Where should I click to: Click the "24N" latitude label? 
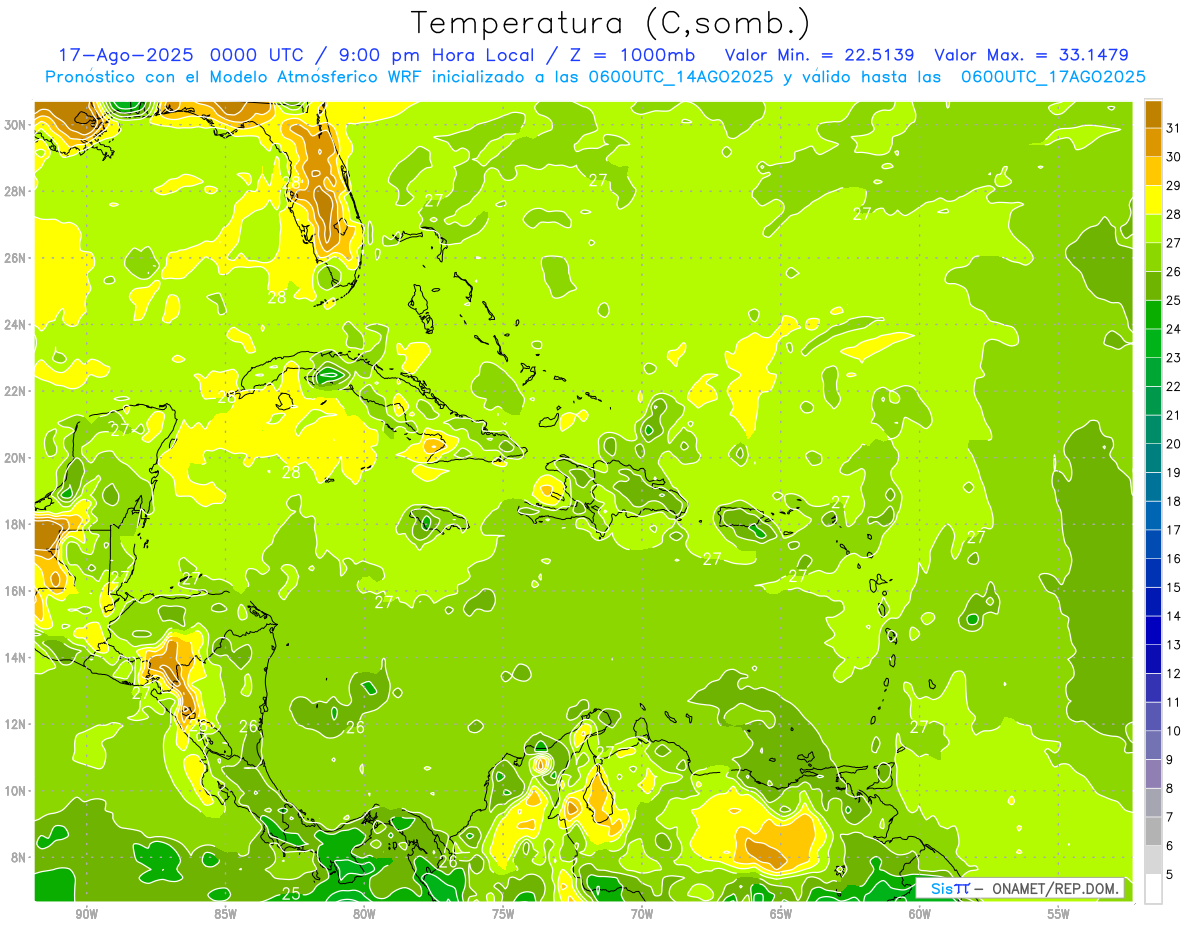15,325
